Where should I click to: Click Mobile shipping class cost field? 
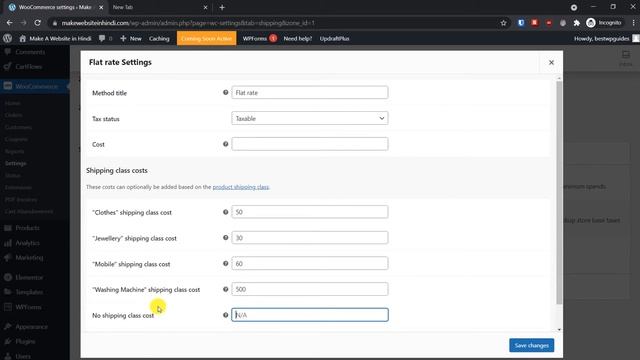(309, 264)
